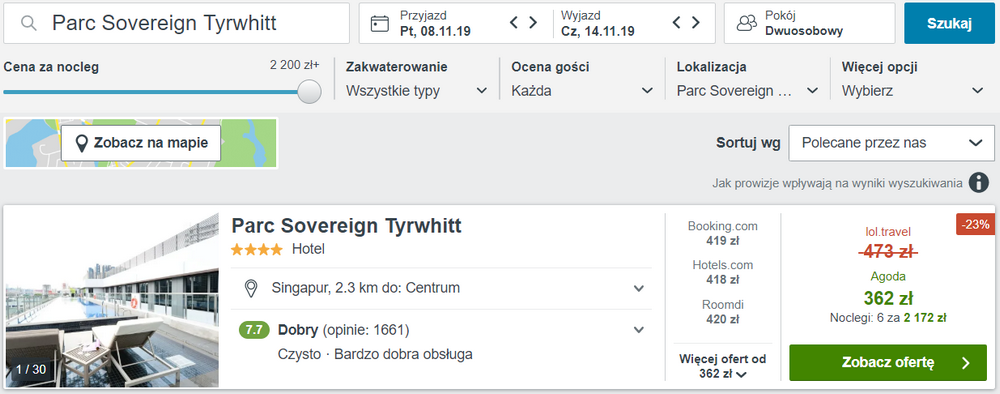Open the Zobacz na mapie map view
1000x394 pixels.
click(x=141, y=143)
